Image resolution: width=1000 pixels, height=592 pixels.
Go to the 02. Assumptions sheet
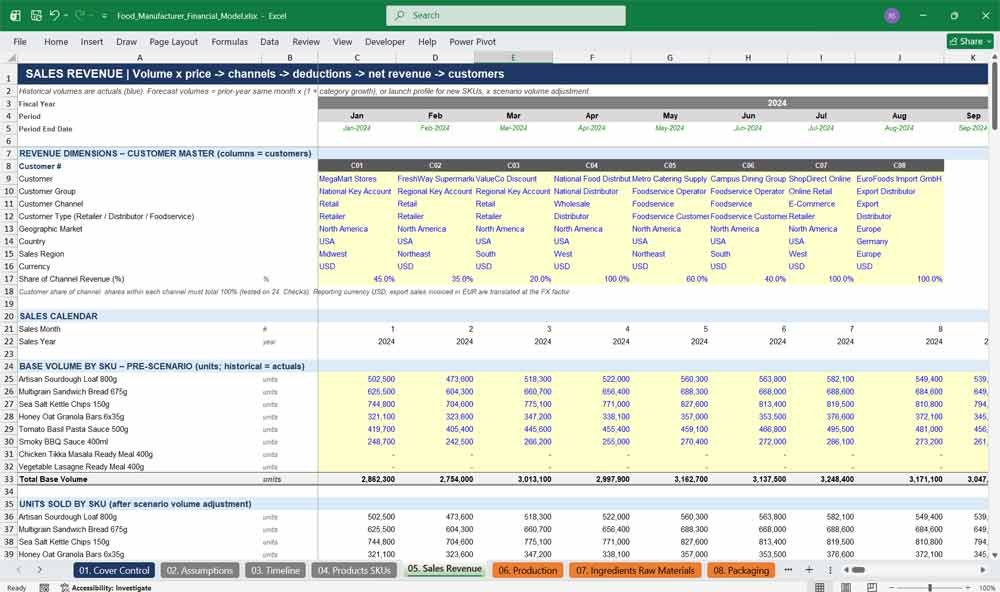click(x=200, y=570)
